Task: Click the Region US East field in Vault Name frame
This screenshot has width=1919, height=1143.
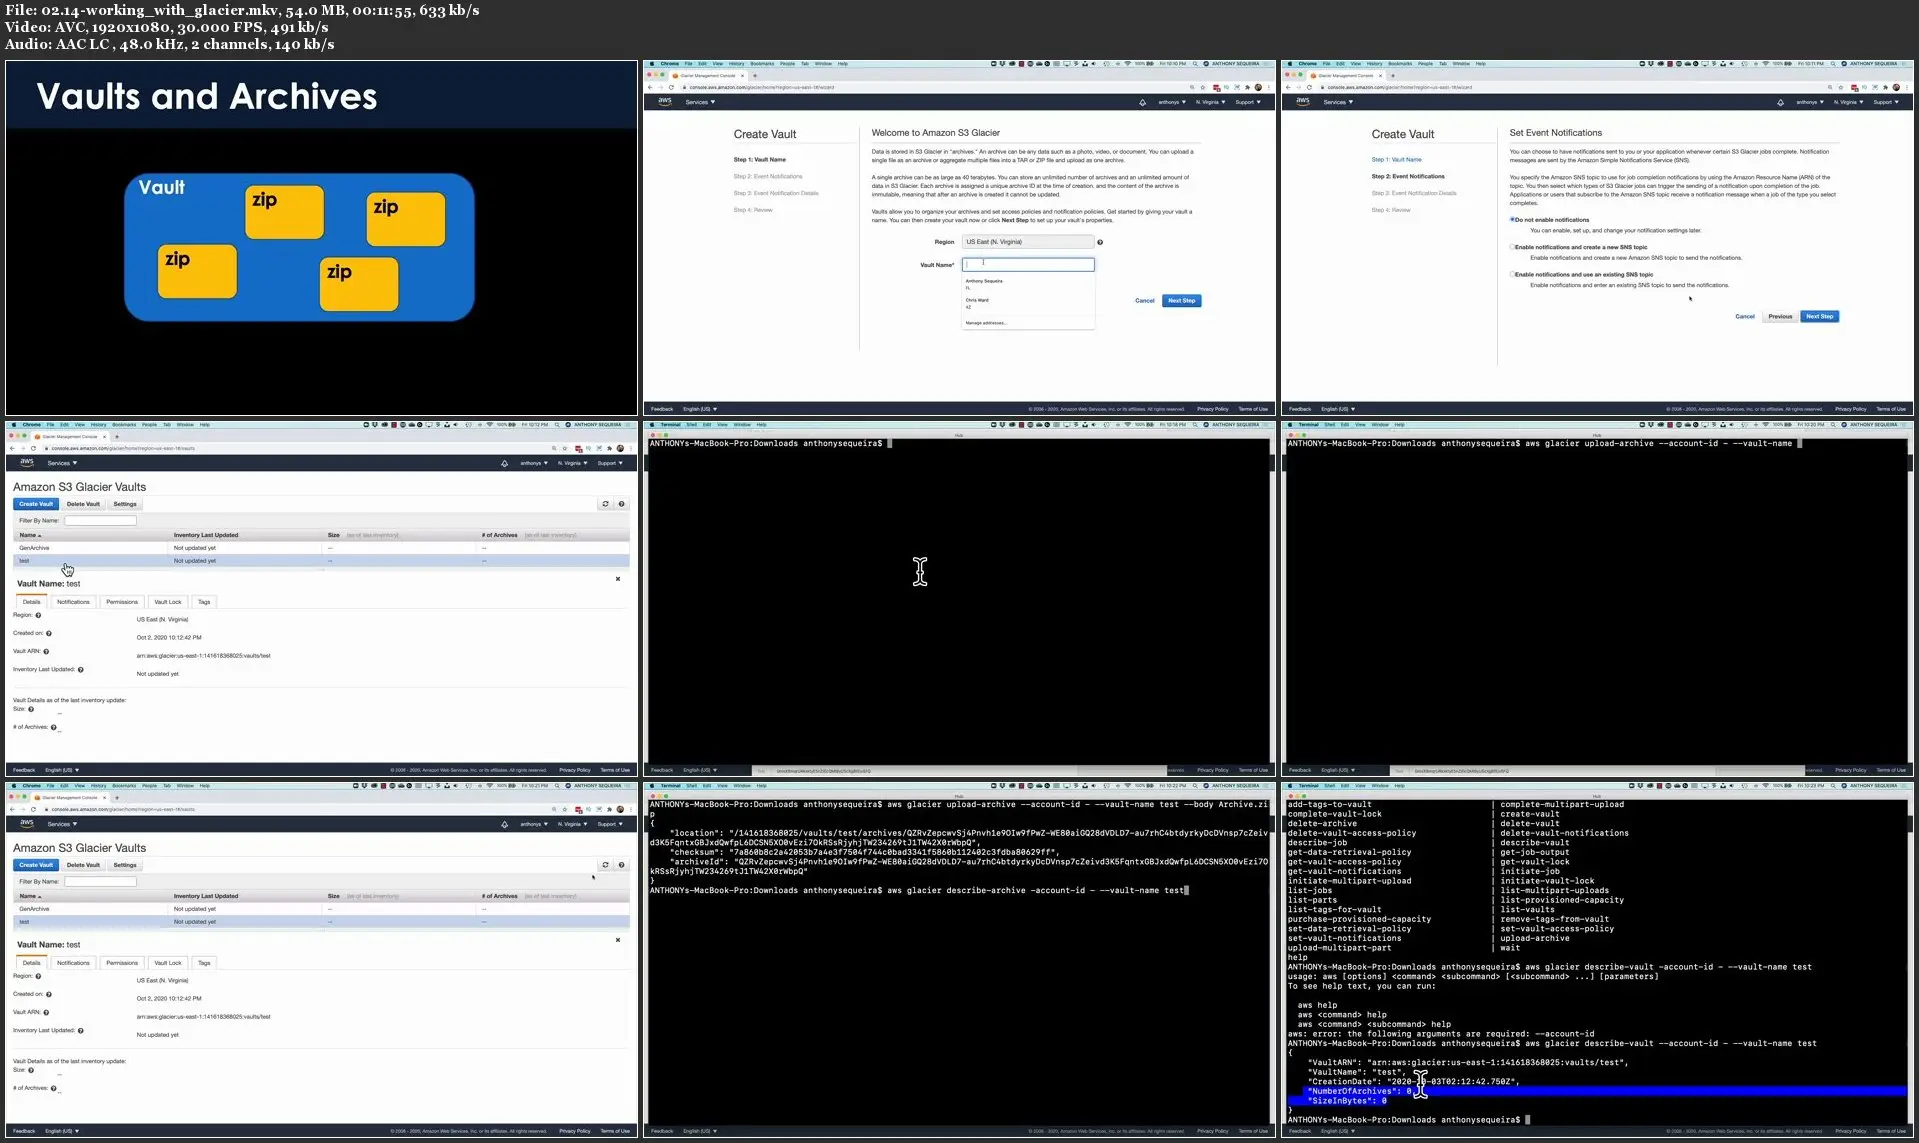Action: pyautogui.click(x=1028, y=242)
